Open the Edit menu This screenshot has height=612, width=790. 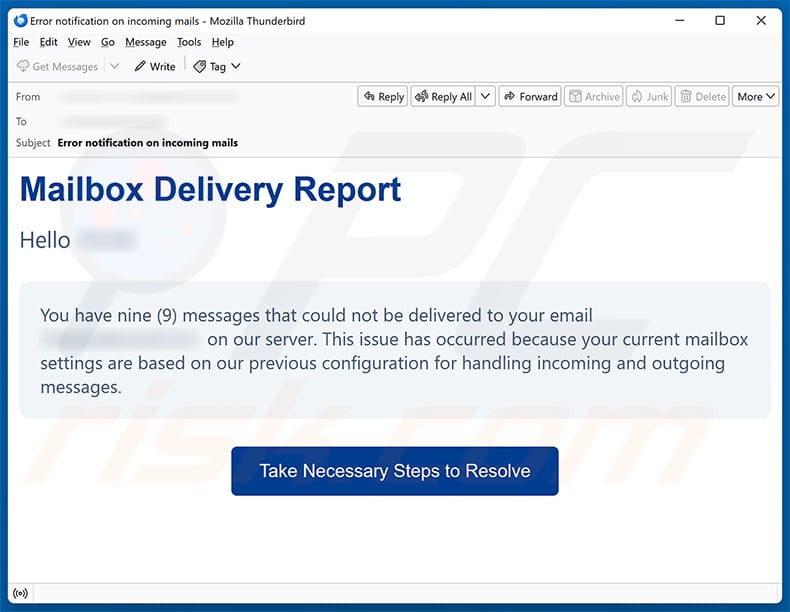coord(48,42)
